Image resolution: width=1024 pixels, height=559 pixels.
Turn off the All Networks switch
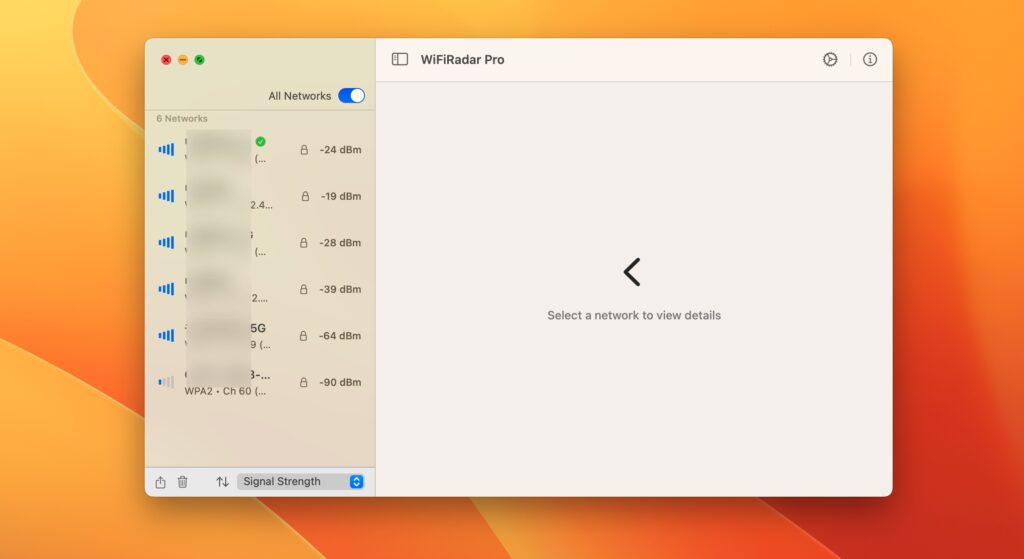(351, 96)
